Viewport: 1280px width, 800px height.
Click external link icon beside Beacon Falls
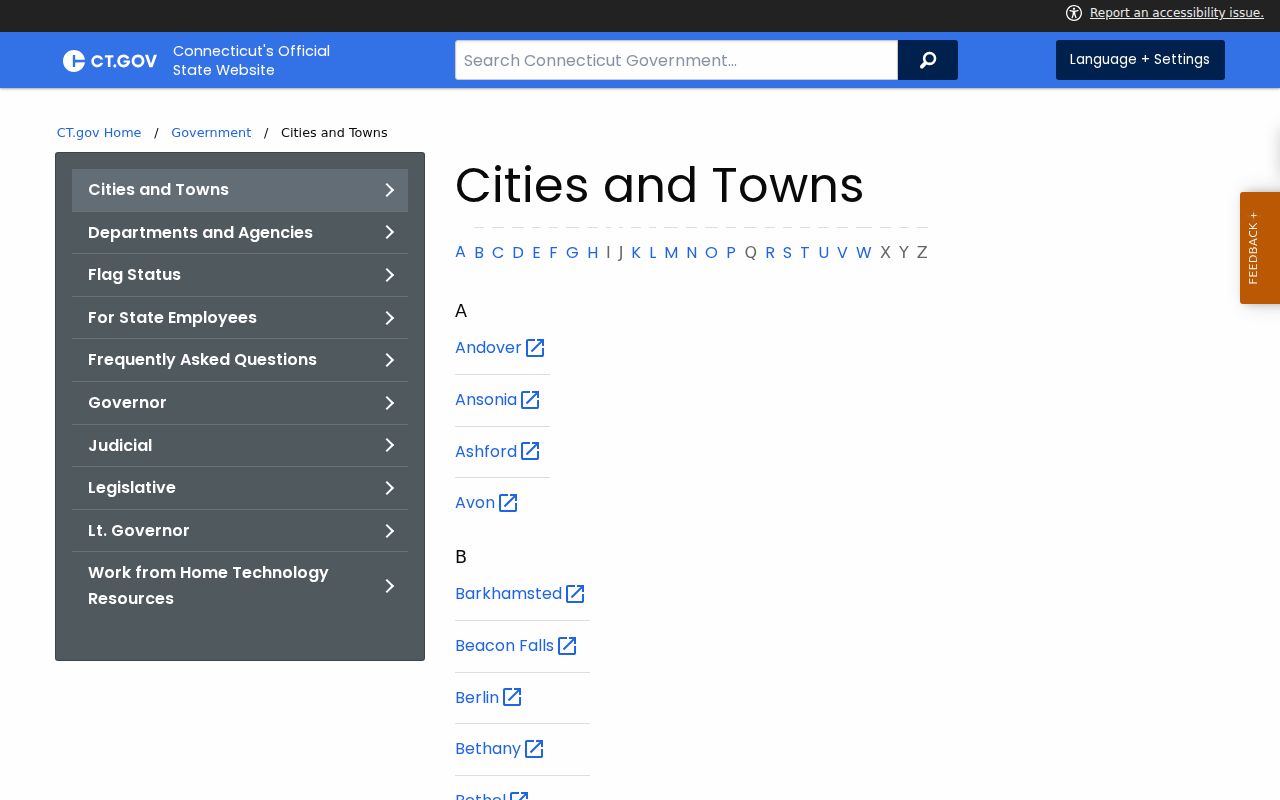567,646
